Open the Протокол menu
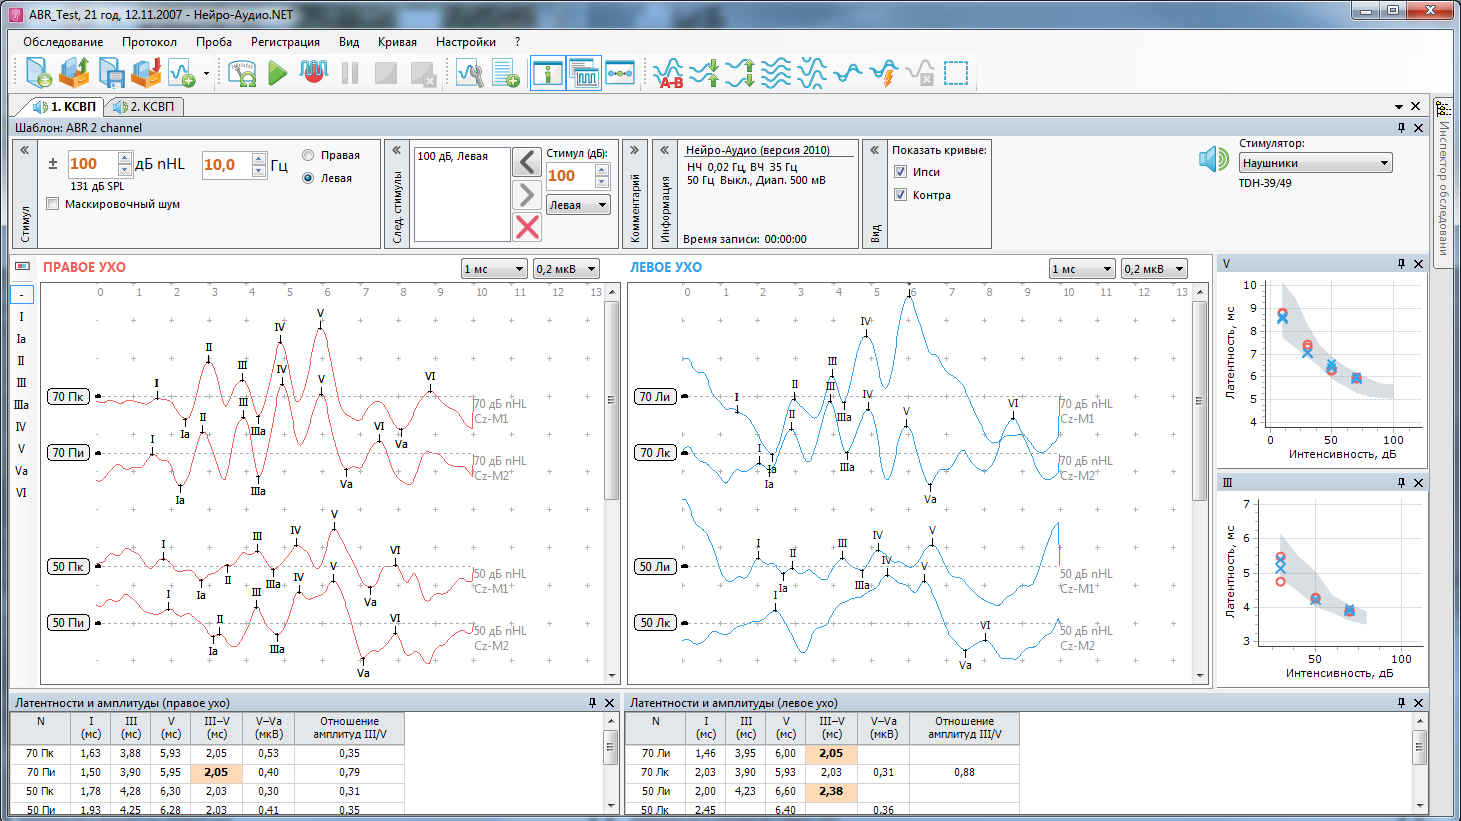This screenshot has height=821, width=1461. pos(149,42)
